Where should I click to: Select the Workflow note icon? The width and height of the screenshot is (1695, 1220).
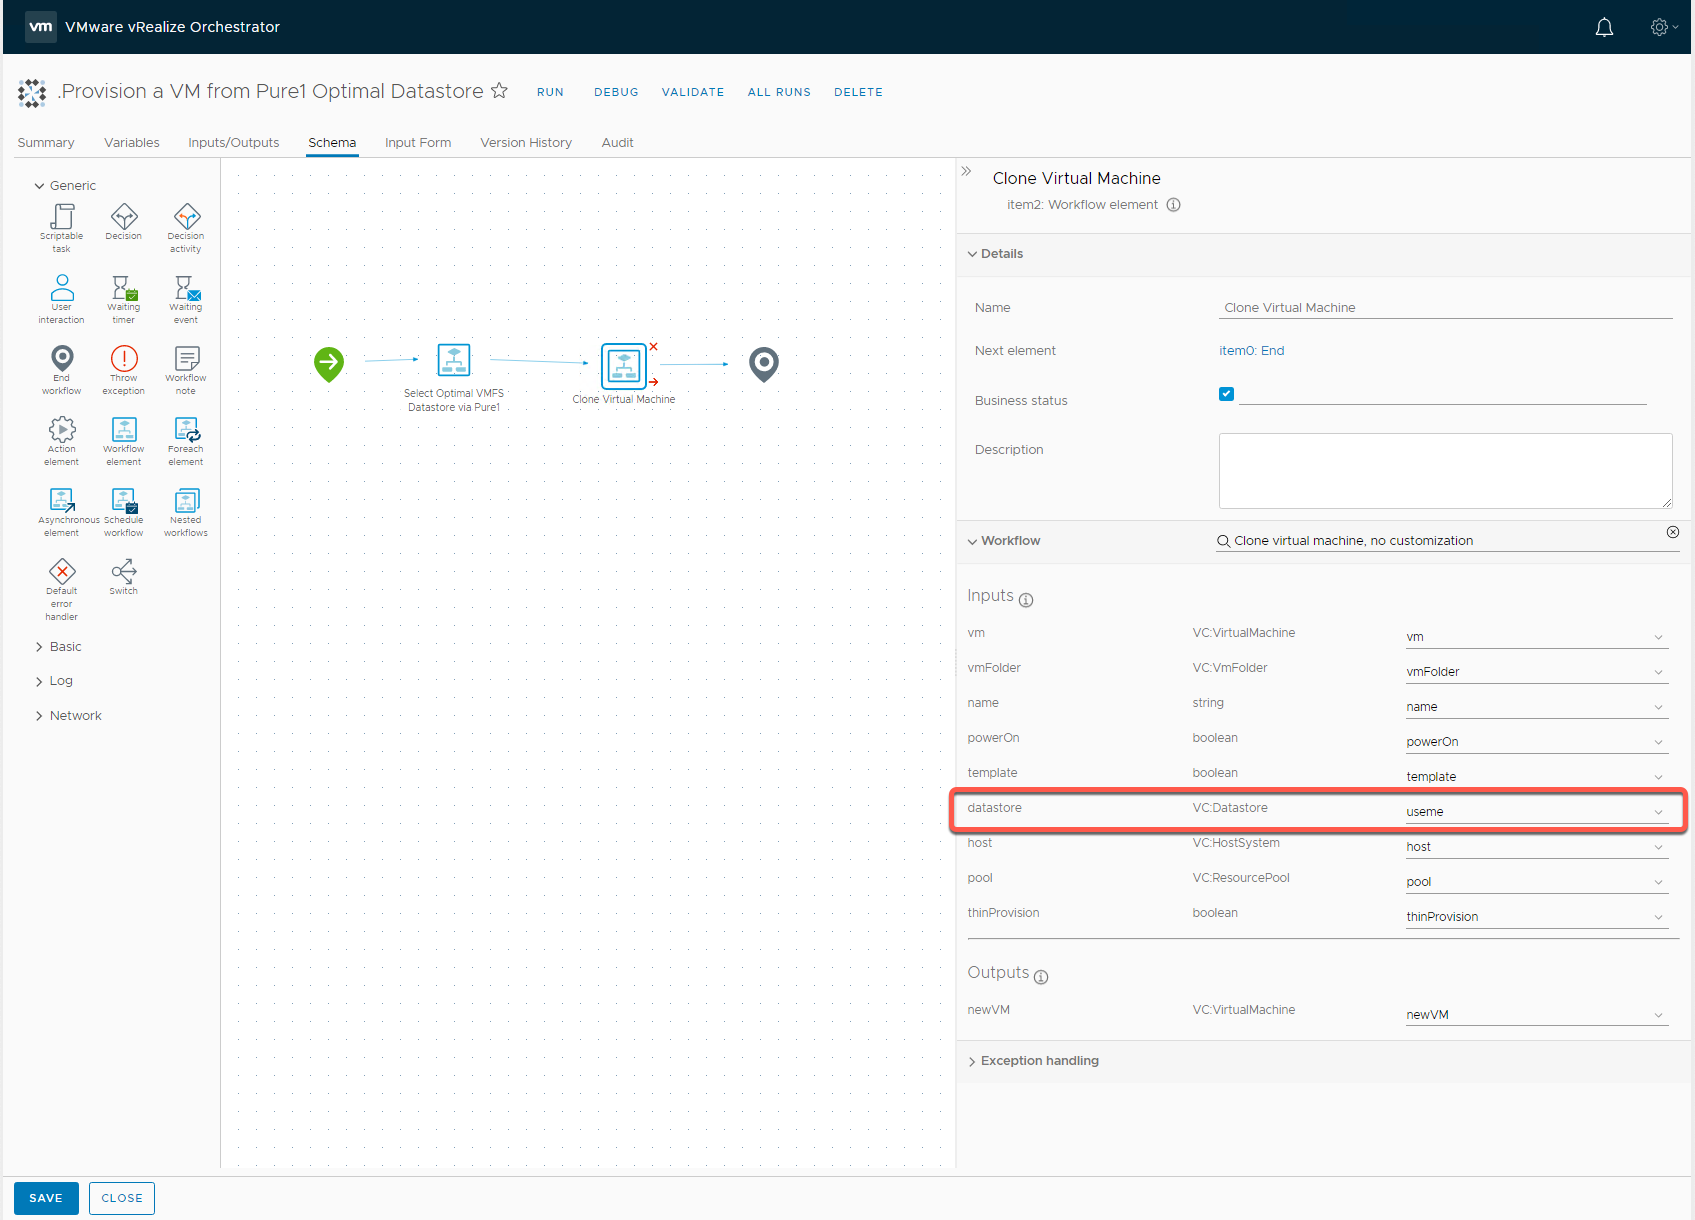(x=187, y=358)
